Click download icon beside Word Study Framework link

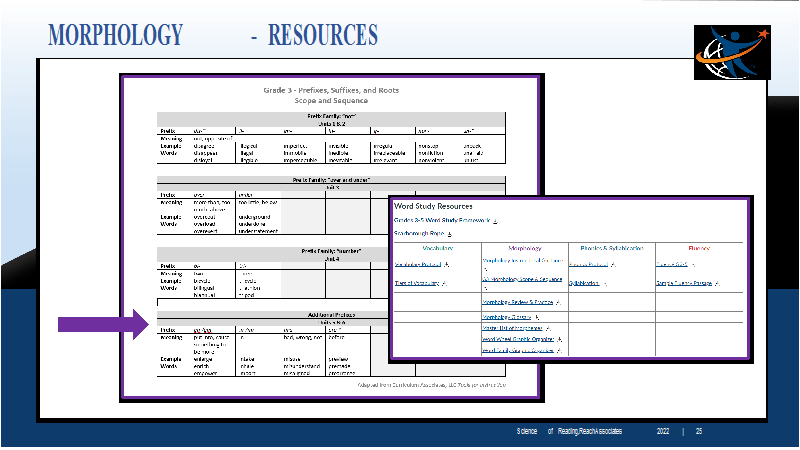pyautogui.click(x=495, y=221)
